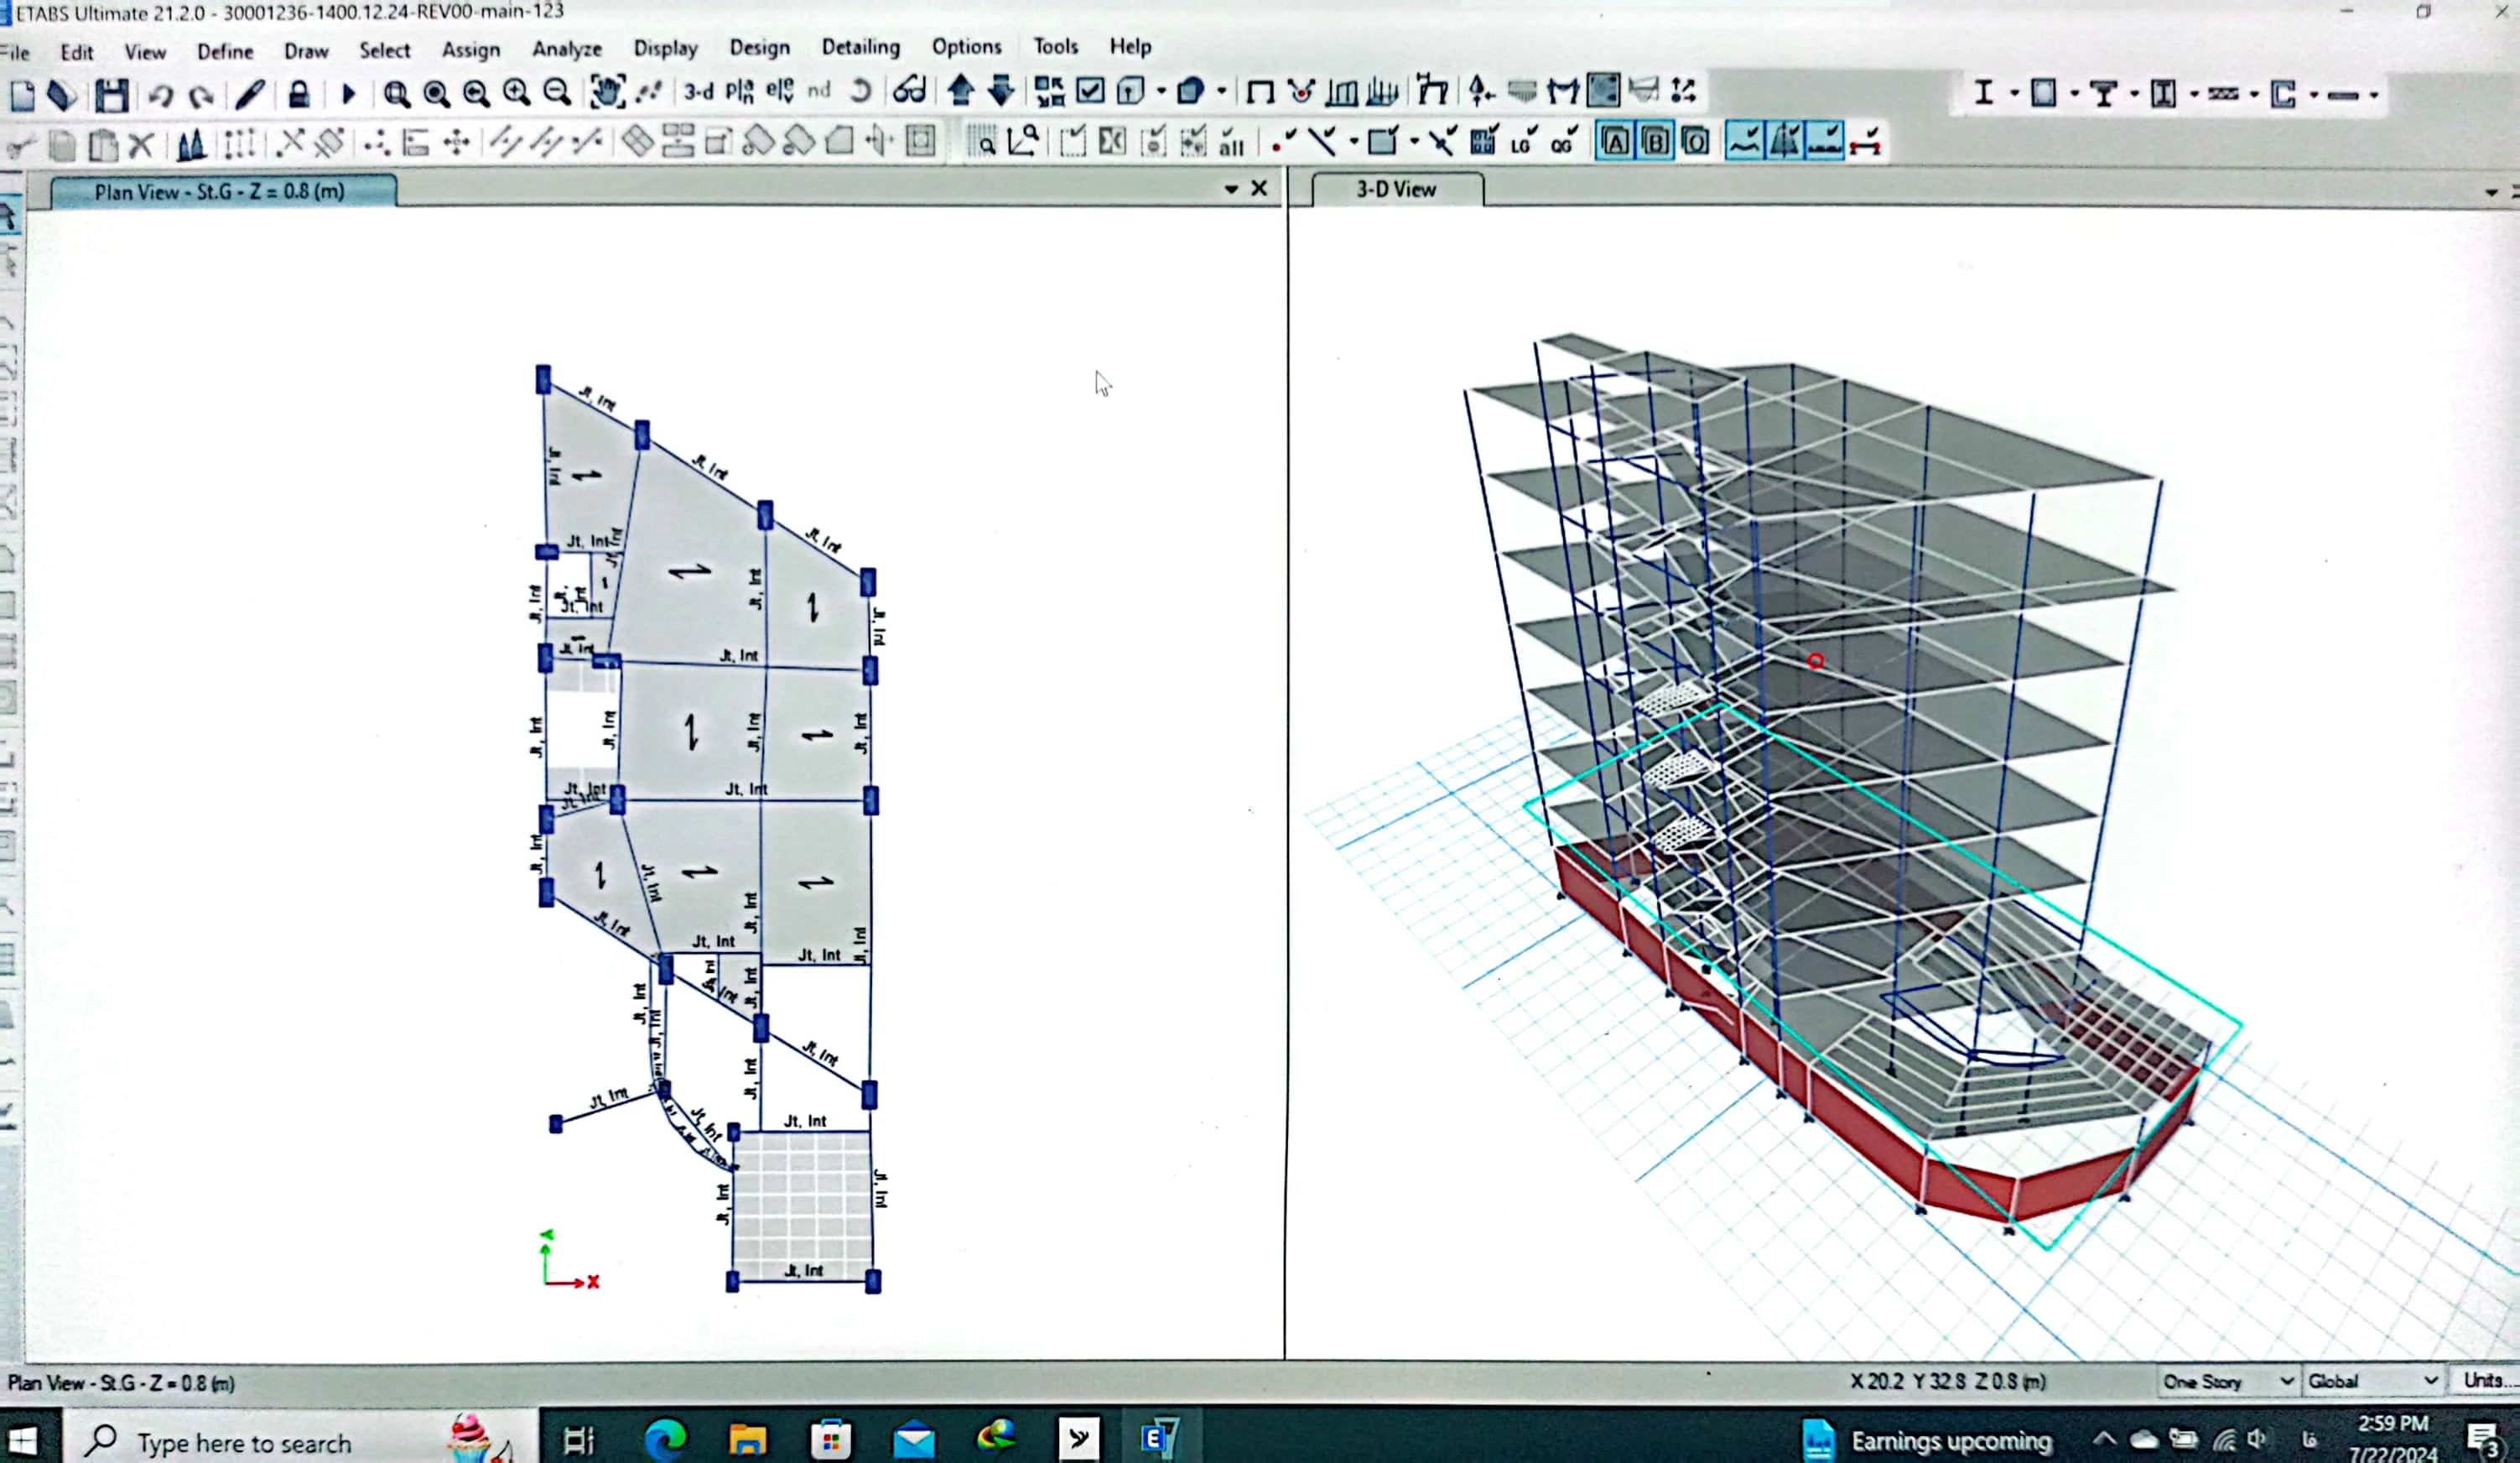Click the Rubber Band Zoom icon
2520x1463 pixels.
point(396,94)
